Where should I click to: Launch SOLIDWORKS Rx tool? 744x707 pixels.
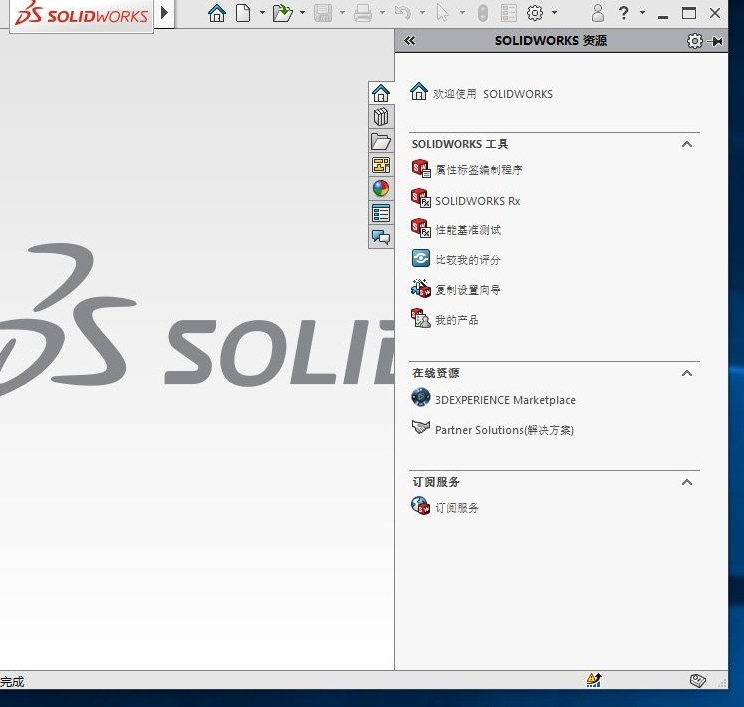pos(477,201)
